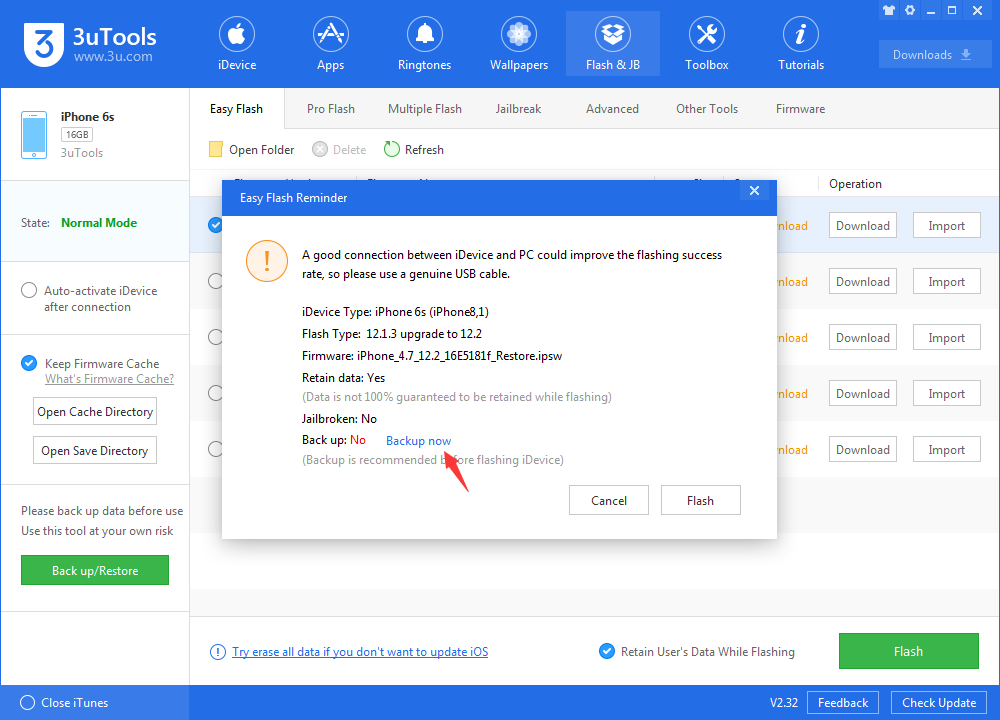Click the green Flash button at bottom

tap(909, 651)
